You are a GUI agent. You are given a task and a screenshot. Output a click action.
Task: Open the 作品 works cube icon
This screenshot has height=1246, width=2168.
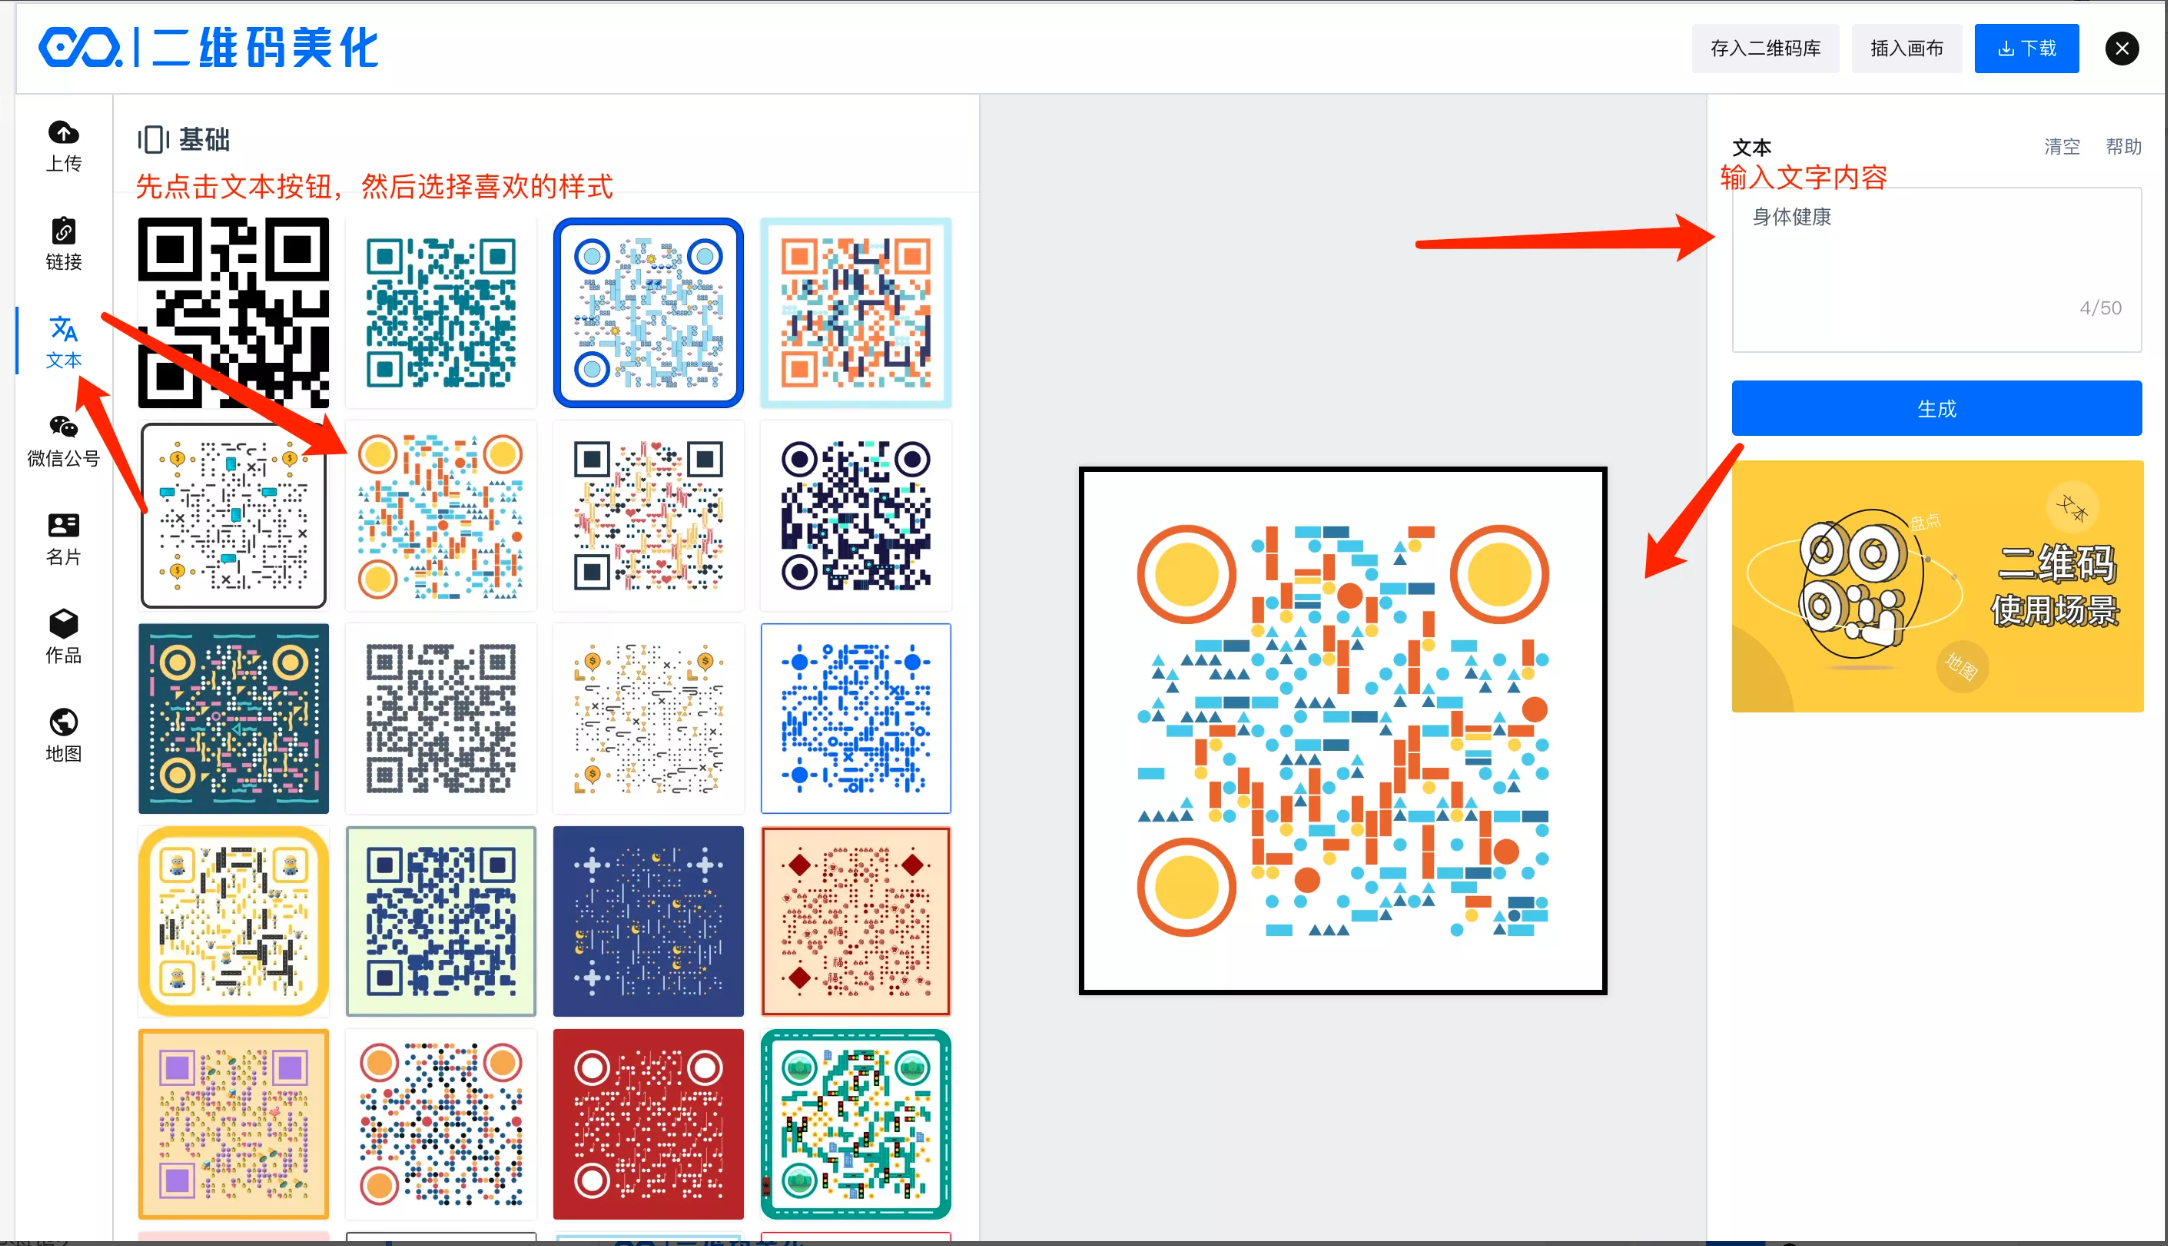point(63,637)
